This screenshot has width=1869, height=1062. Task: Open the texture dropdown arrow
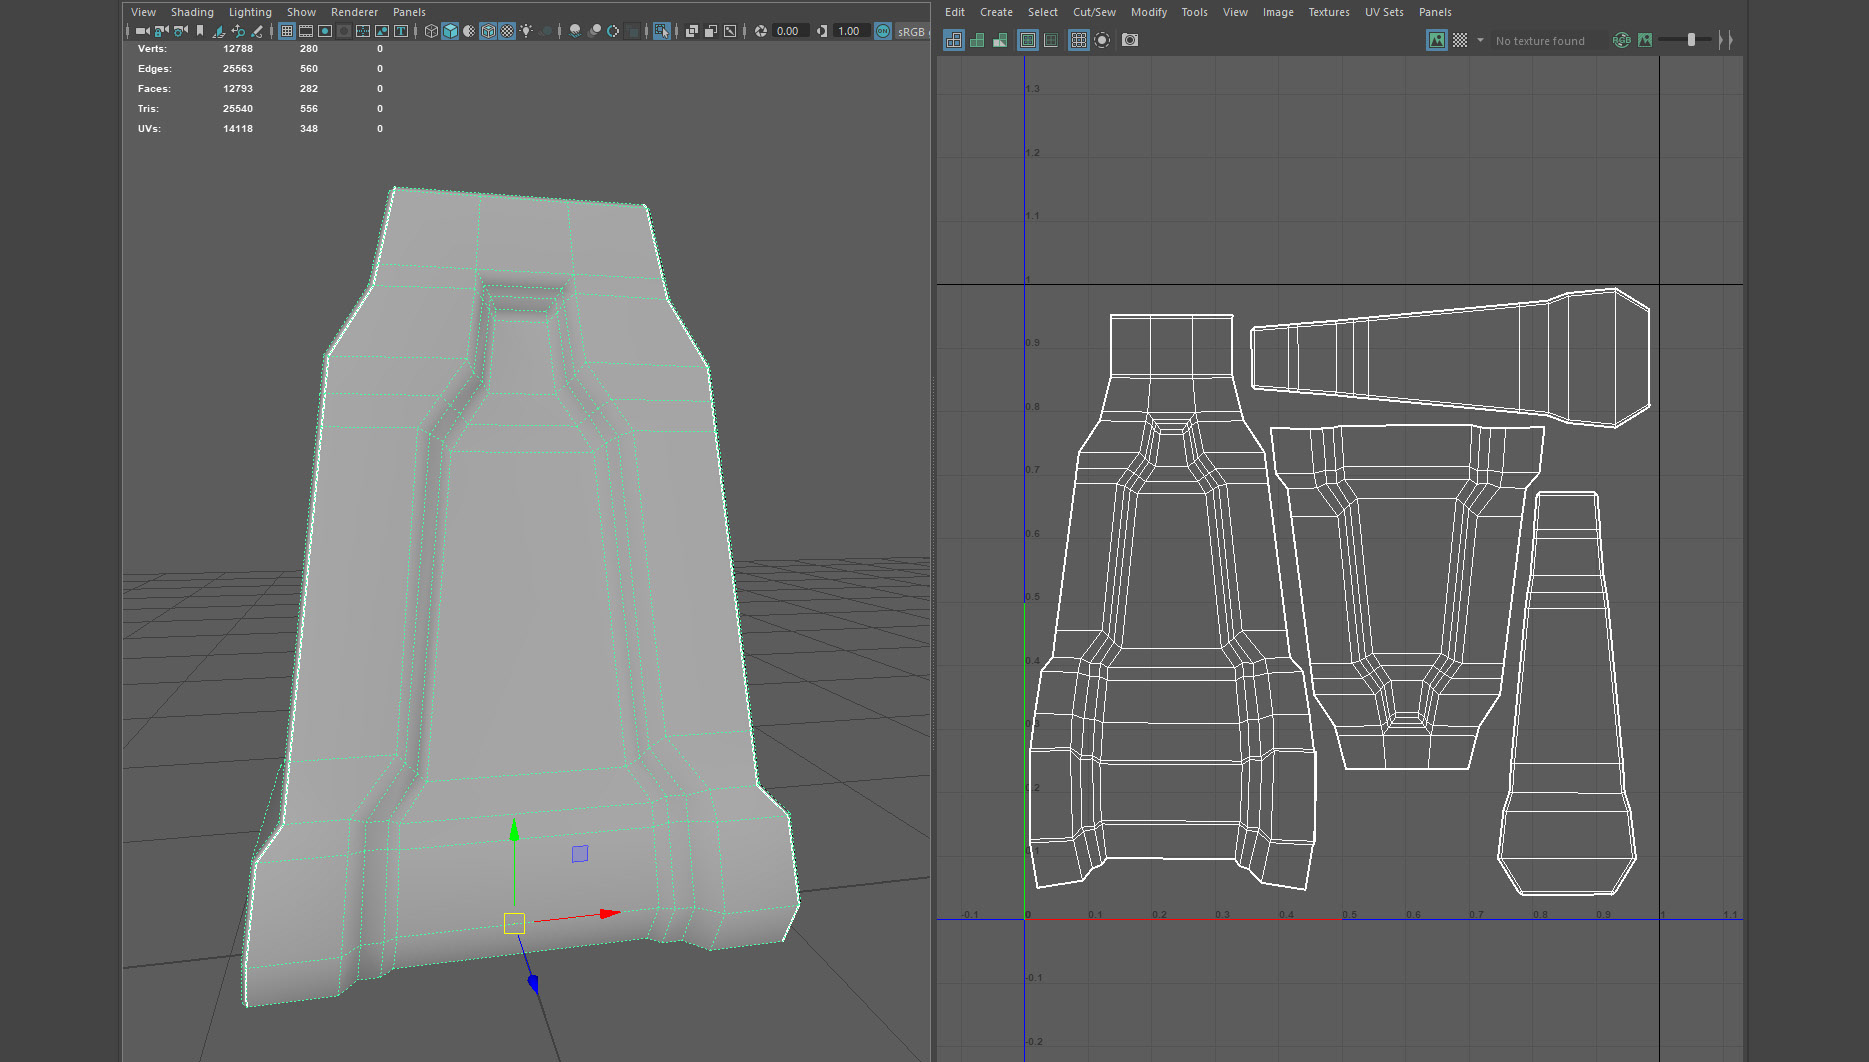[x=1480, y=40]
